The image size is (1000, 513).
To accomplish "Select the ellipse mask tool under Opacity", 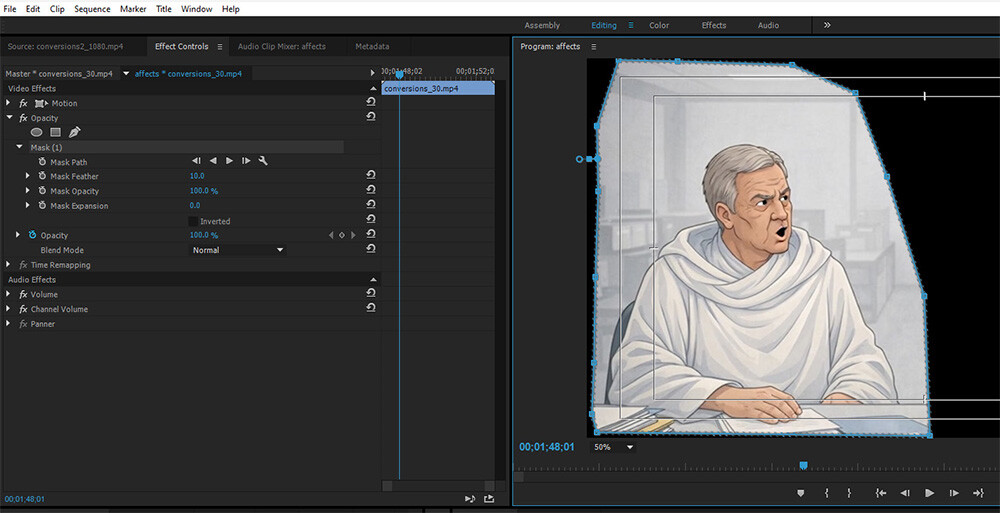I will click(x=37, y=132).
